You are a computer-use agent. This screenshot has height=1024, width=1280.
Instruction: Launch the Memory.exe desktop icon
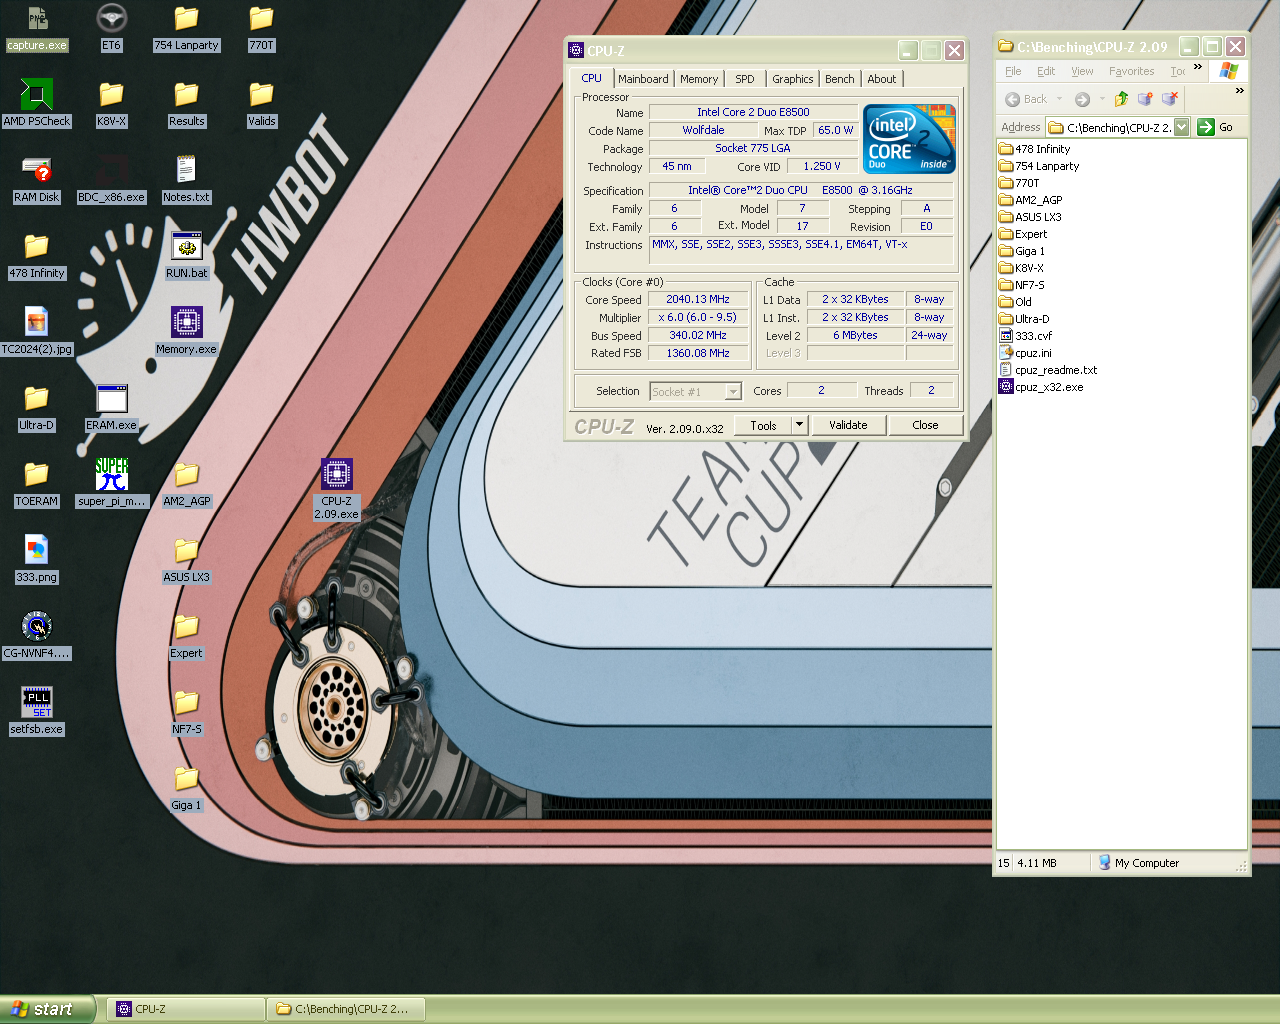186,332
